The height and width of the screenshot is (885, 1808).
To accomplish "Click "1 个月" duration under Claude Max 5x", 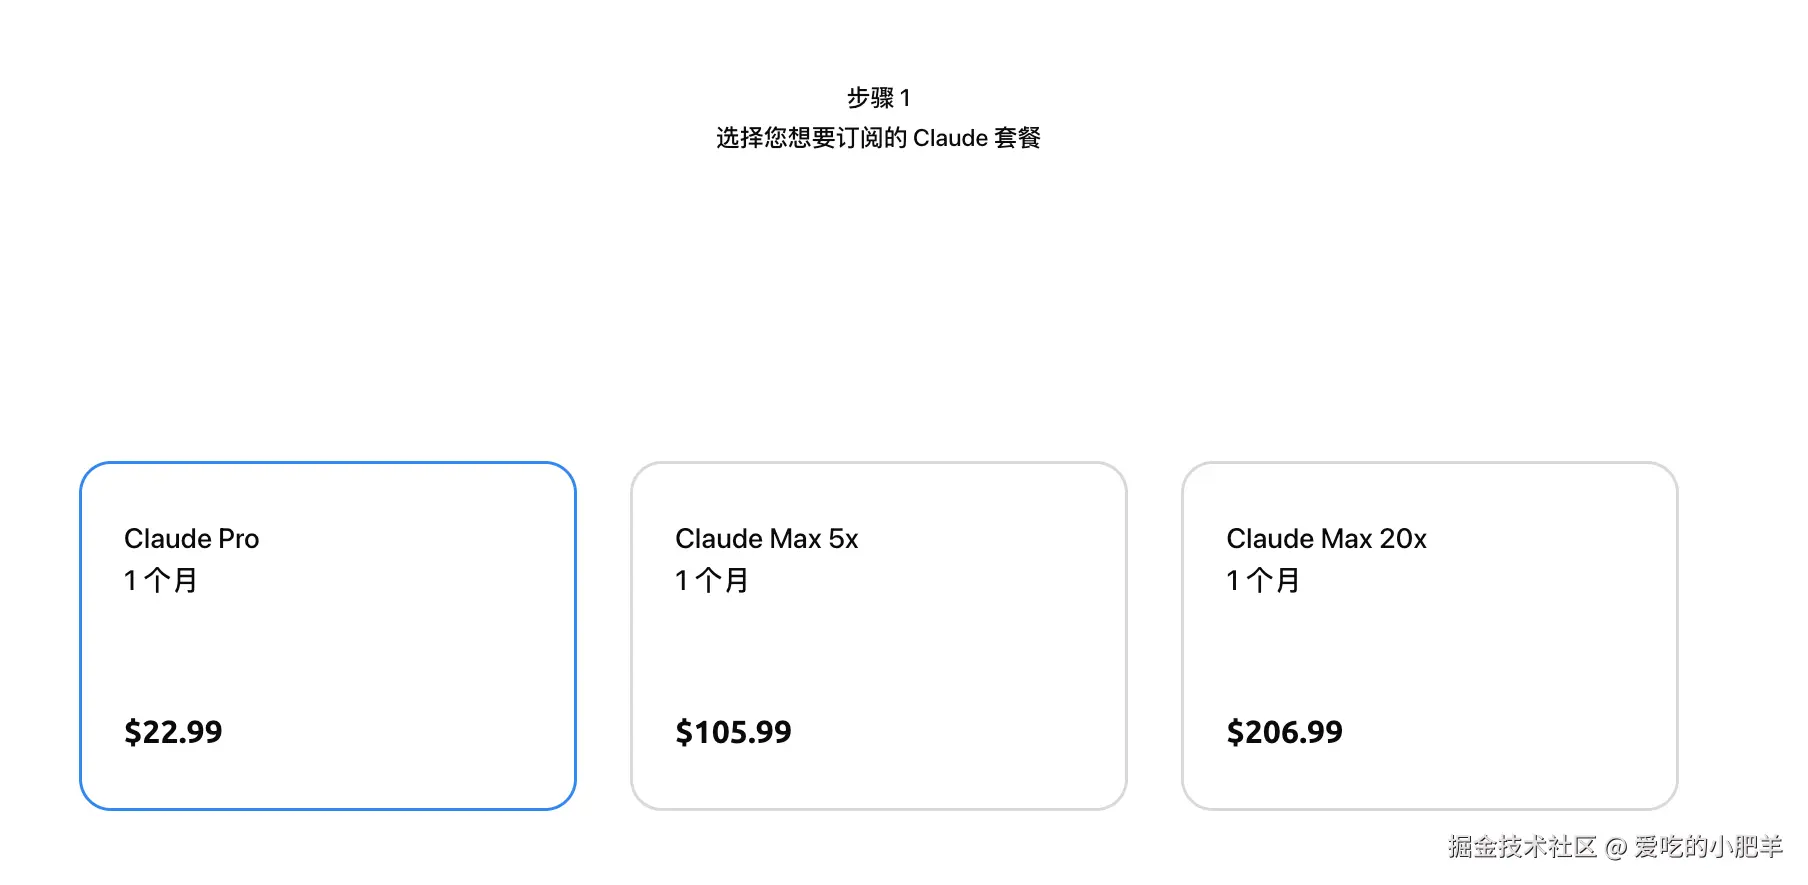I will coord(712,580).
